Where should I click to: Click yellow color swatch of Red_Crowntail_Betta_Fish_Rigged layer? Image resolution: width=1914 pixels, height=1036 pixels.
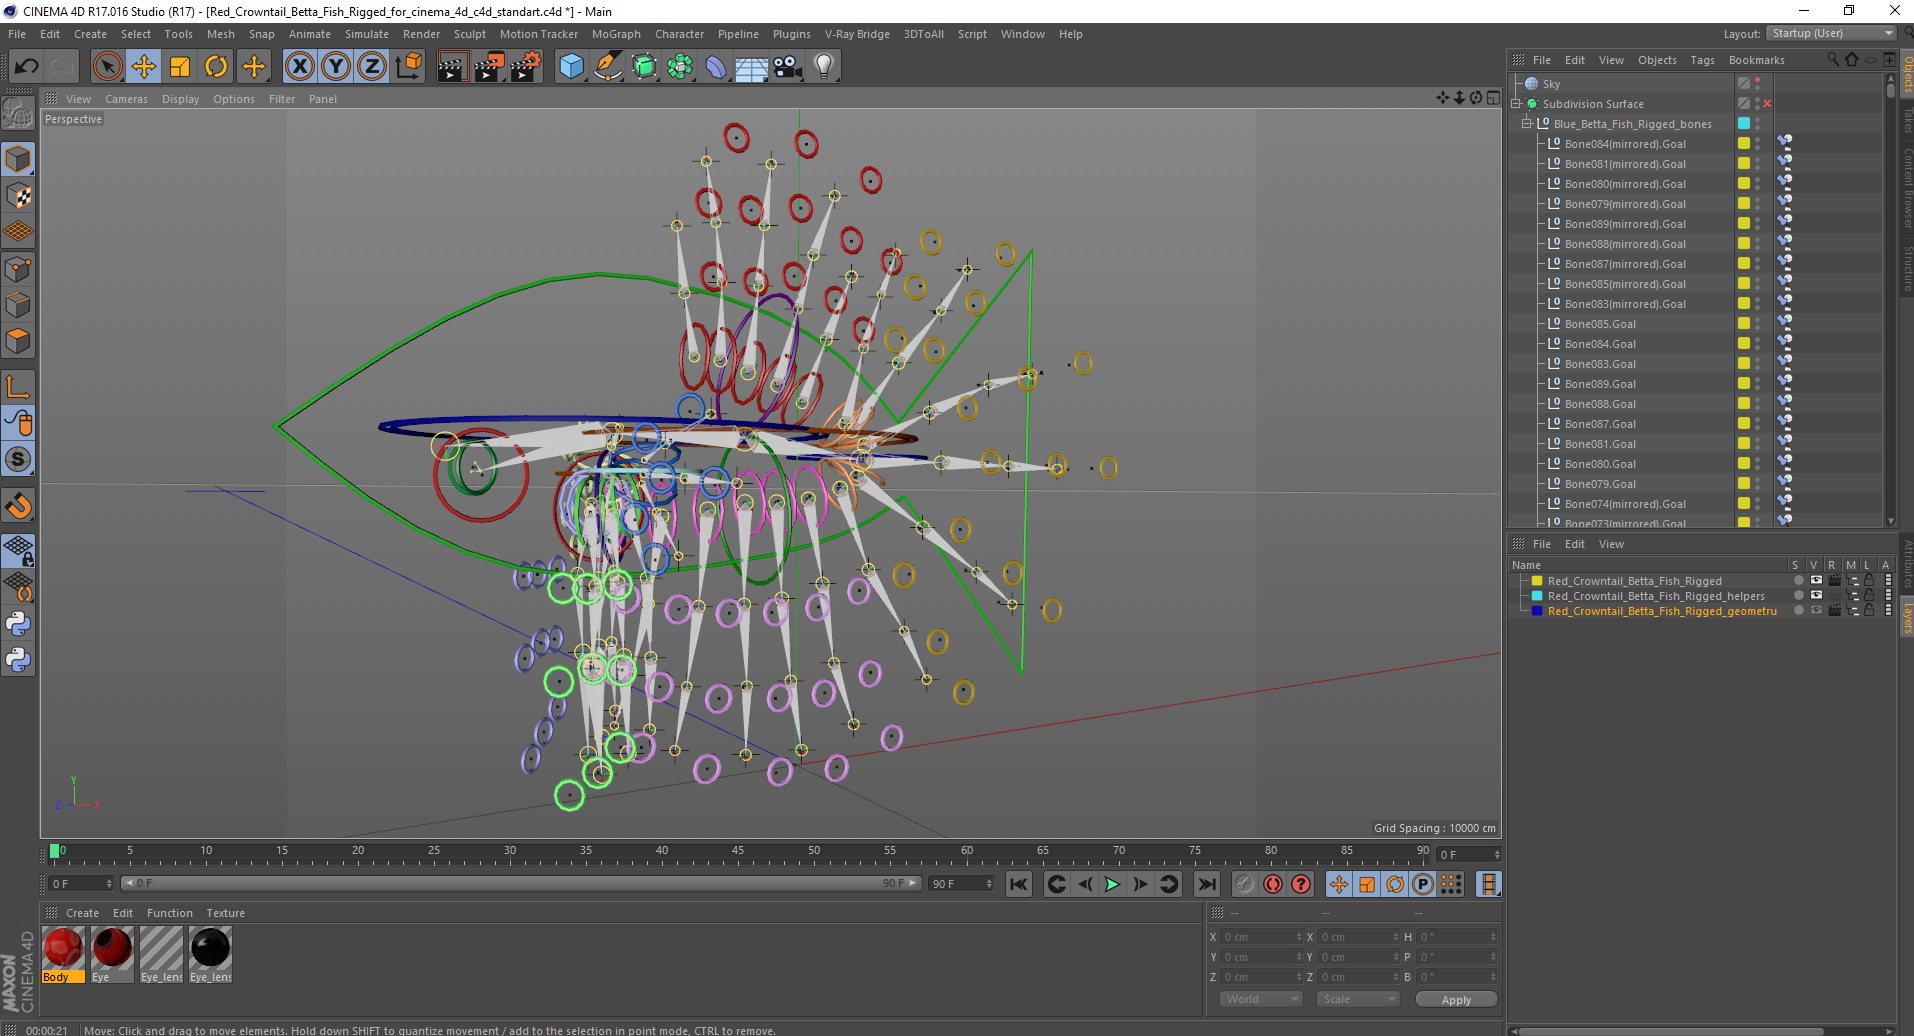tap(1537, 580)
